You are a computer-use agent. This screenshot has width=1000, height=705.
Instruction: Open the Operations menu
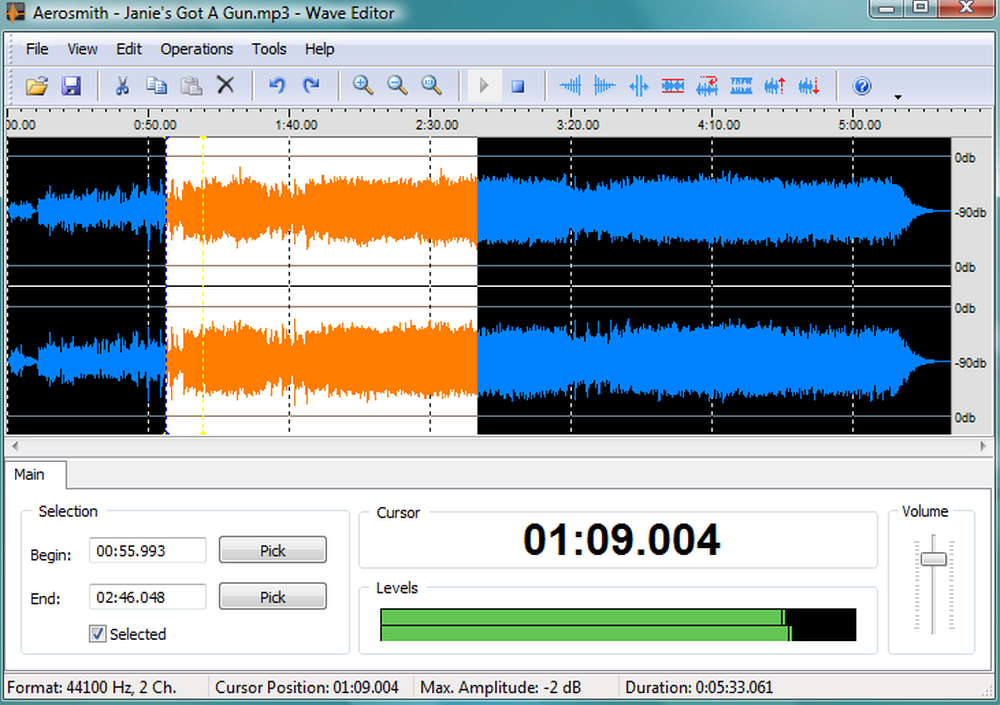coord(196,49)
